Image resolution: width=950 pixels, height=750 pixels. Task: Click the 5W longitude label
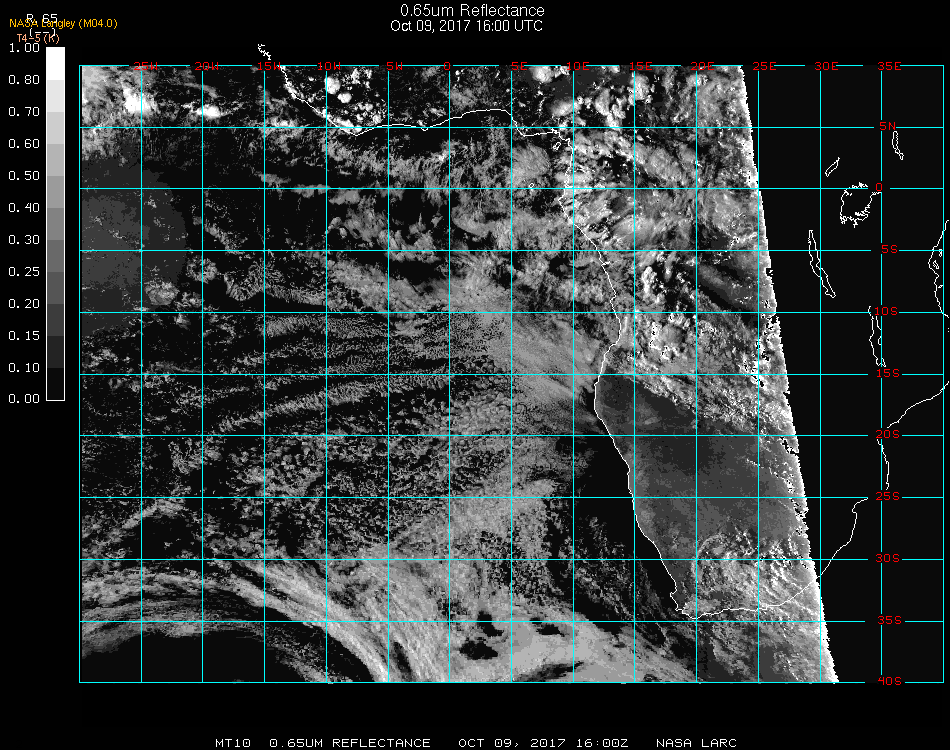point(394,66)
